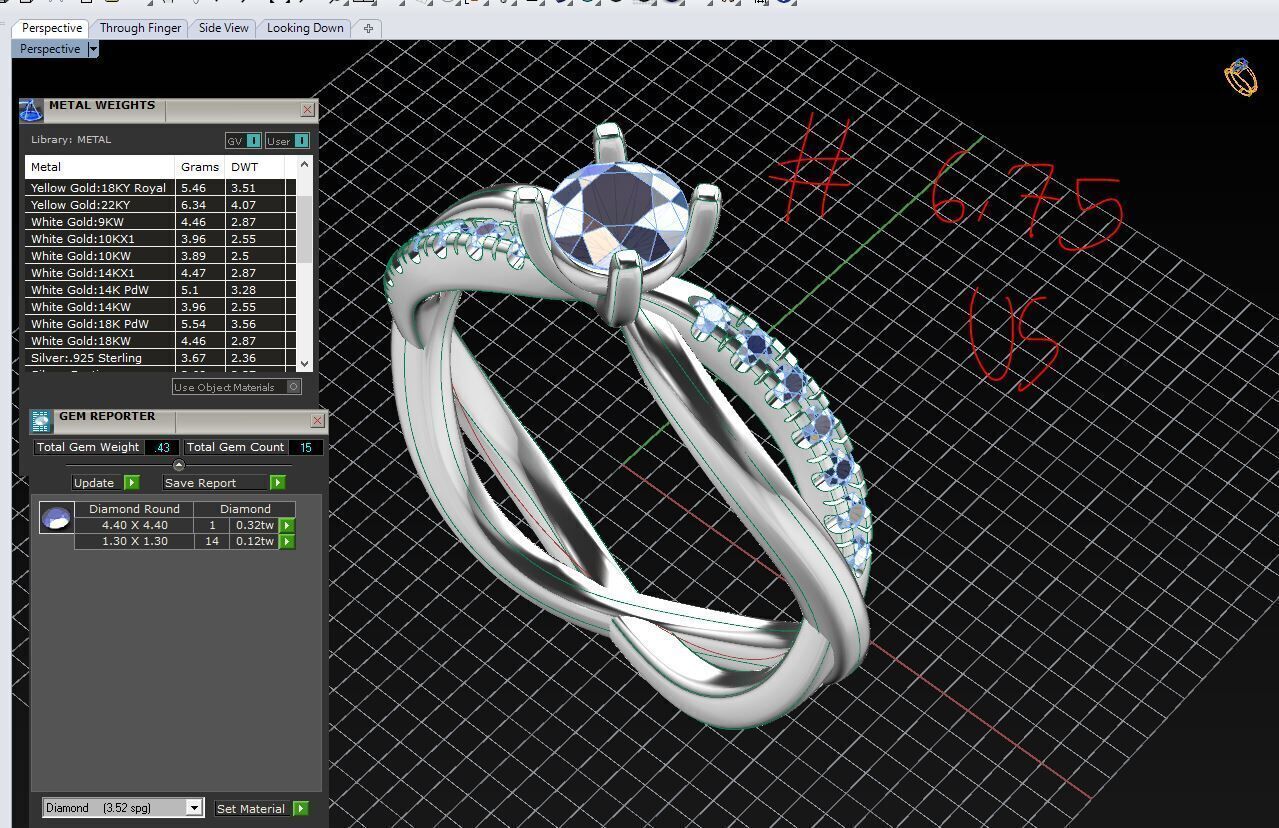1279x828 pixels.
Task: Close the Metal Weights panel
Action: click(x=307, y=110)
